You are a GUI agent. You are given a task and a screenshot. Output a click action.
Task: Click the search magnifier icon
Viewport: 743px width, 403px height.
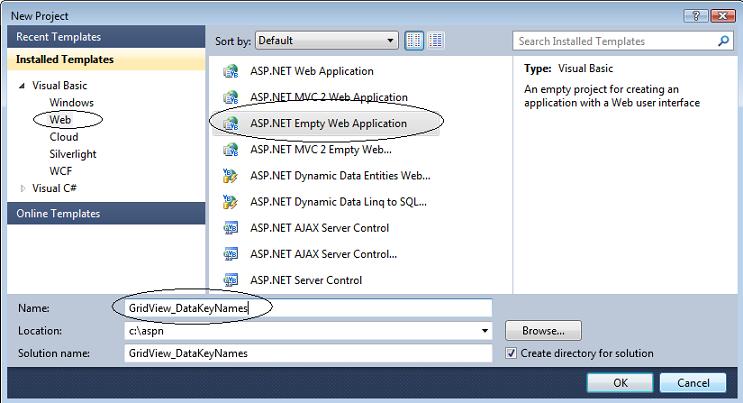pyautogui.click(x=723, y=41)
